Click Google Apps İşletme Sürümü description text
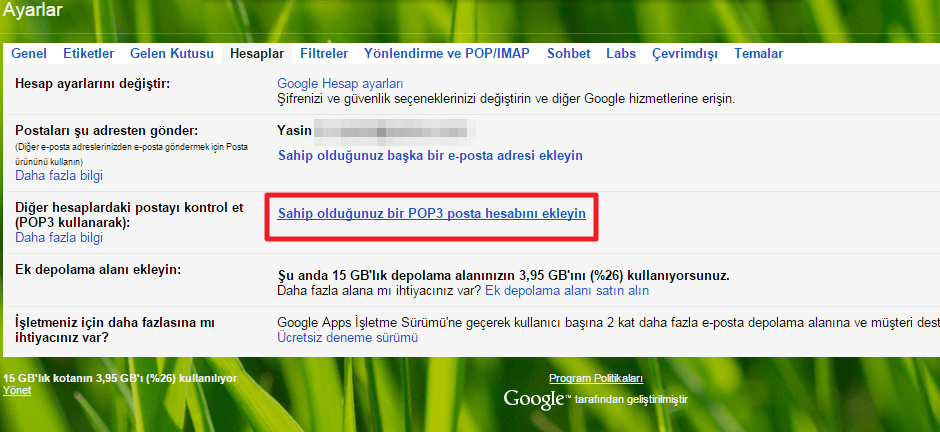Viewport: 940px width, 432px height. [x=608, y=323]
